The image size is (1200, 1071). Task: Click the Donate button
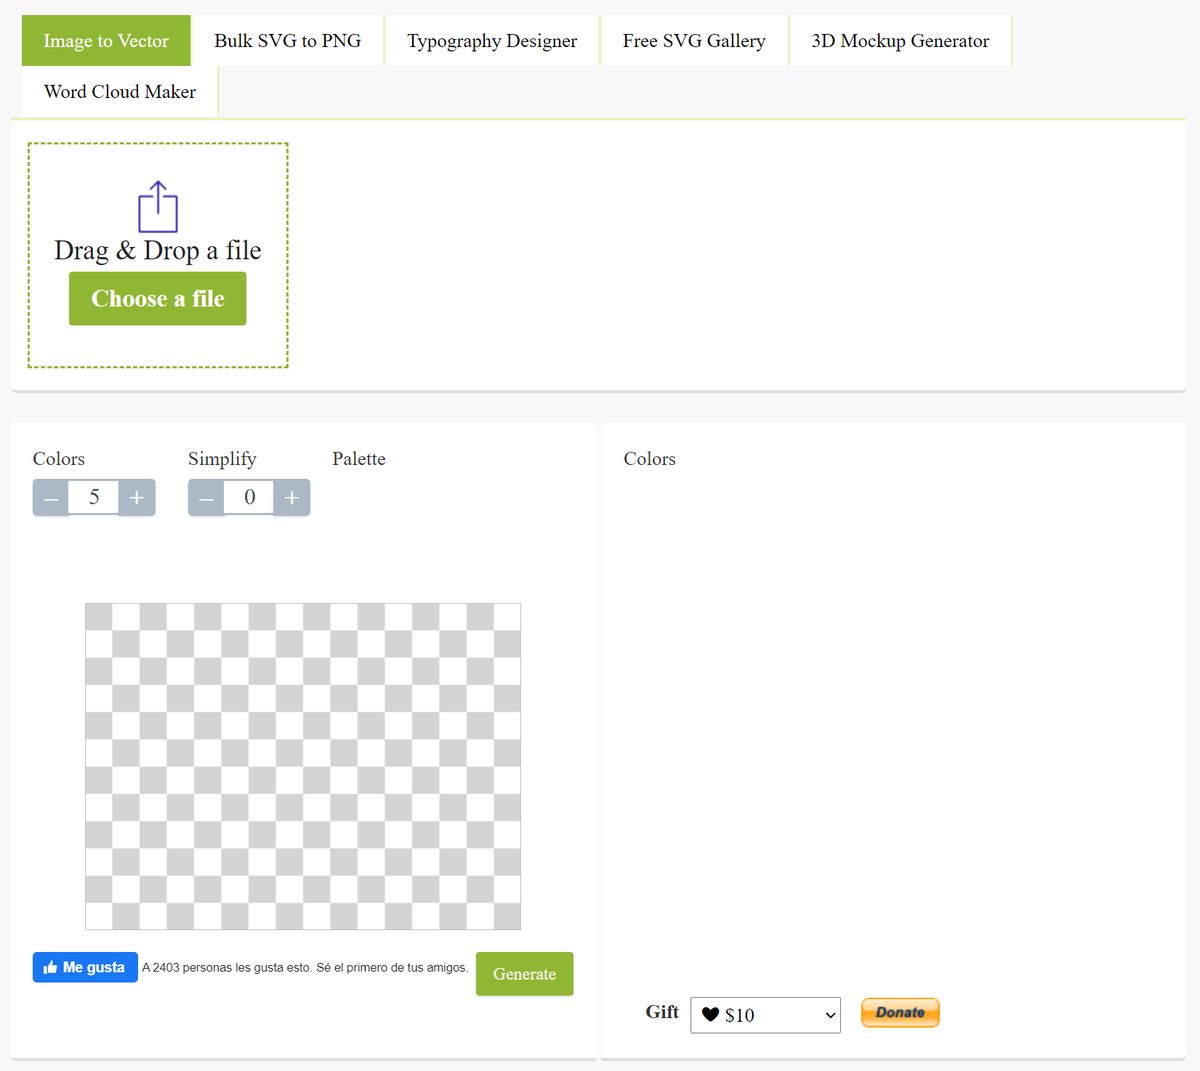(x=899, y=1012)
